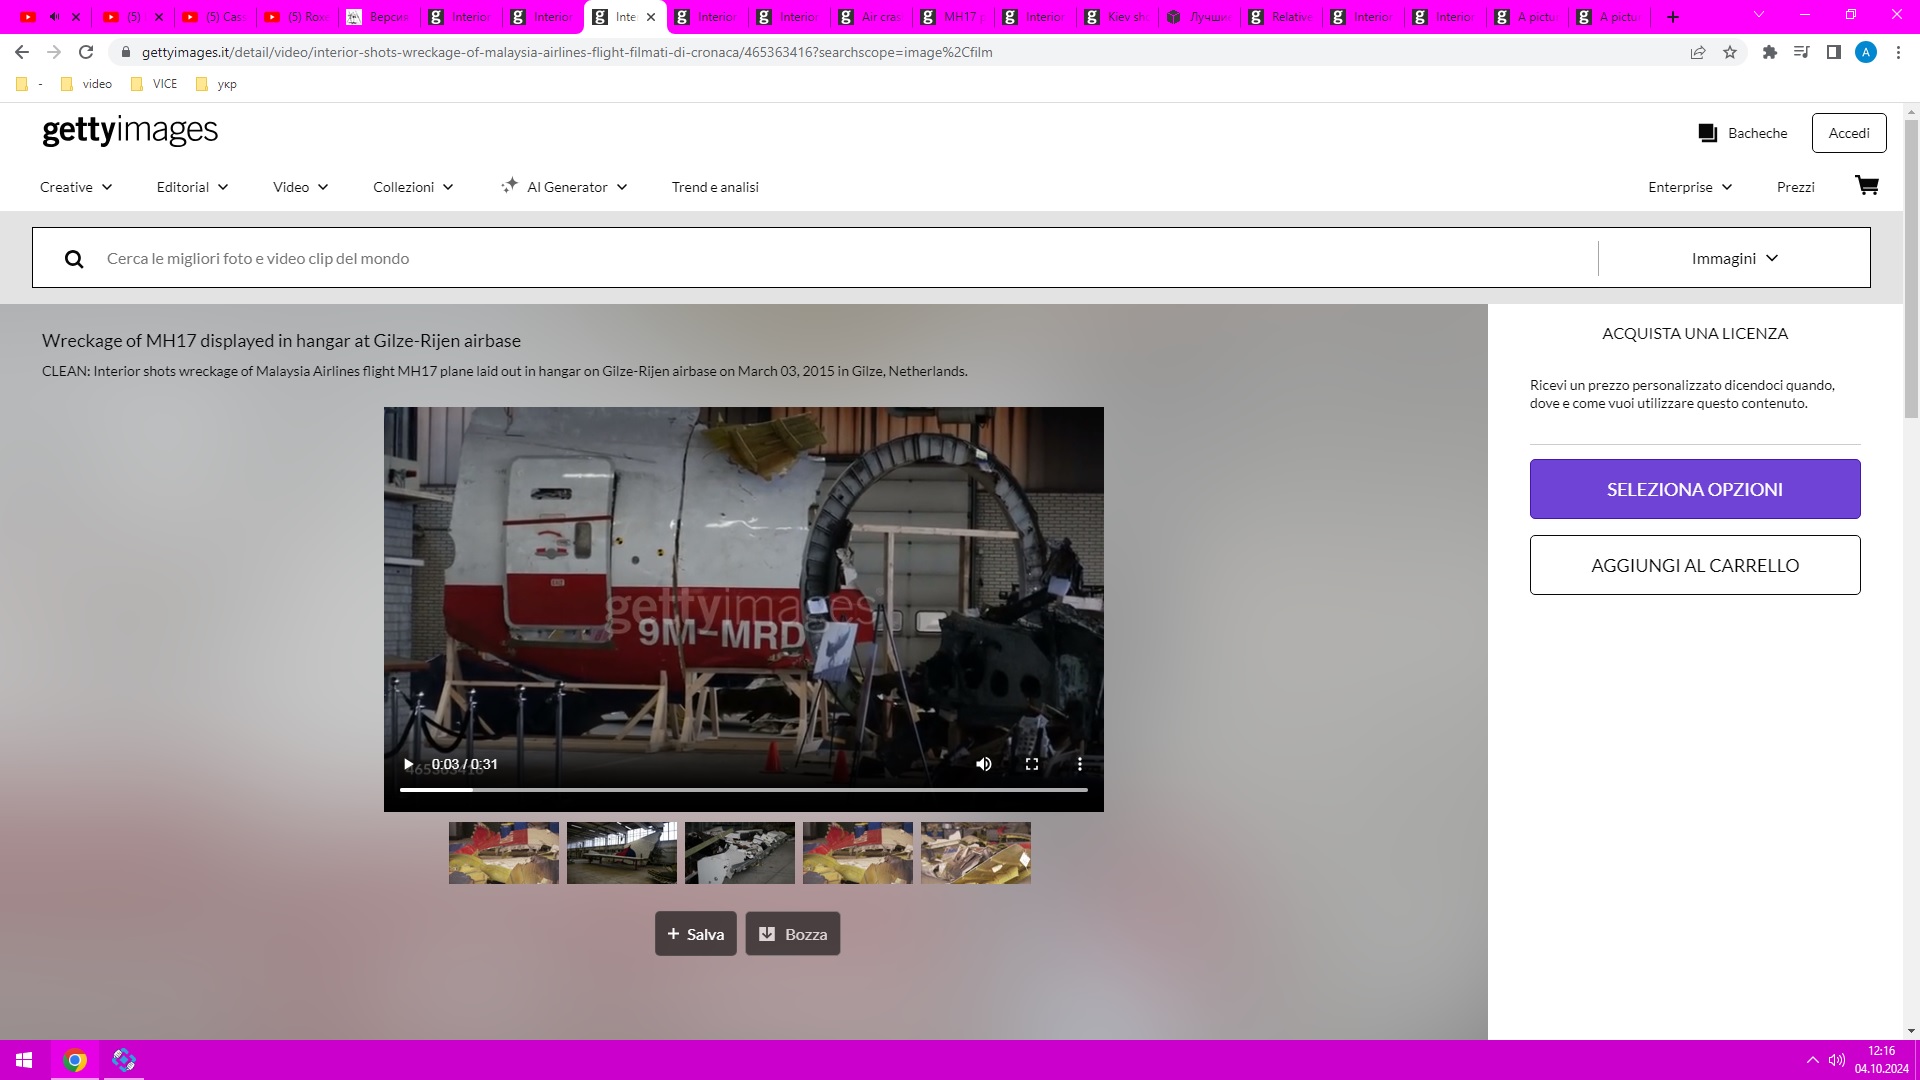The image size is (1920, 1080).
Task: Open the second related thumbnail of hangar
Action: click(622, 853)
